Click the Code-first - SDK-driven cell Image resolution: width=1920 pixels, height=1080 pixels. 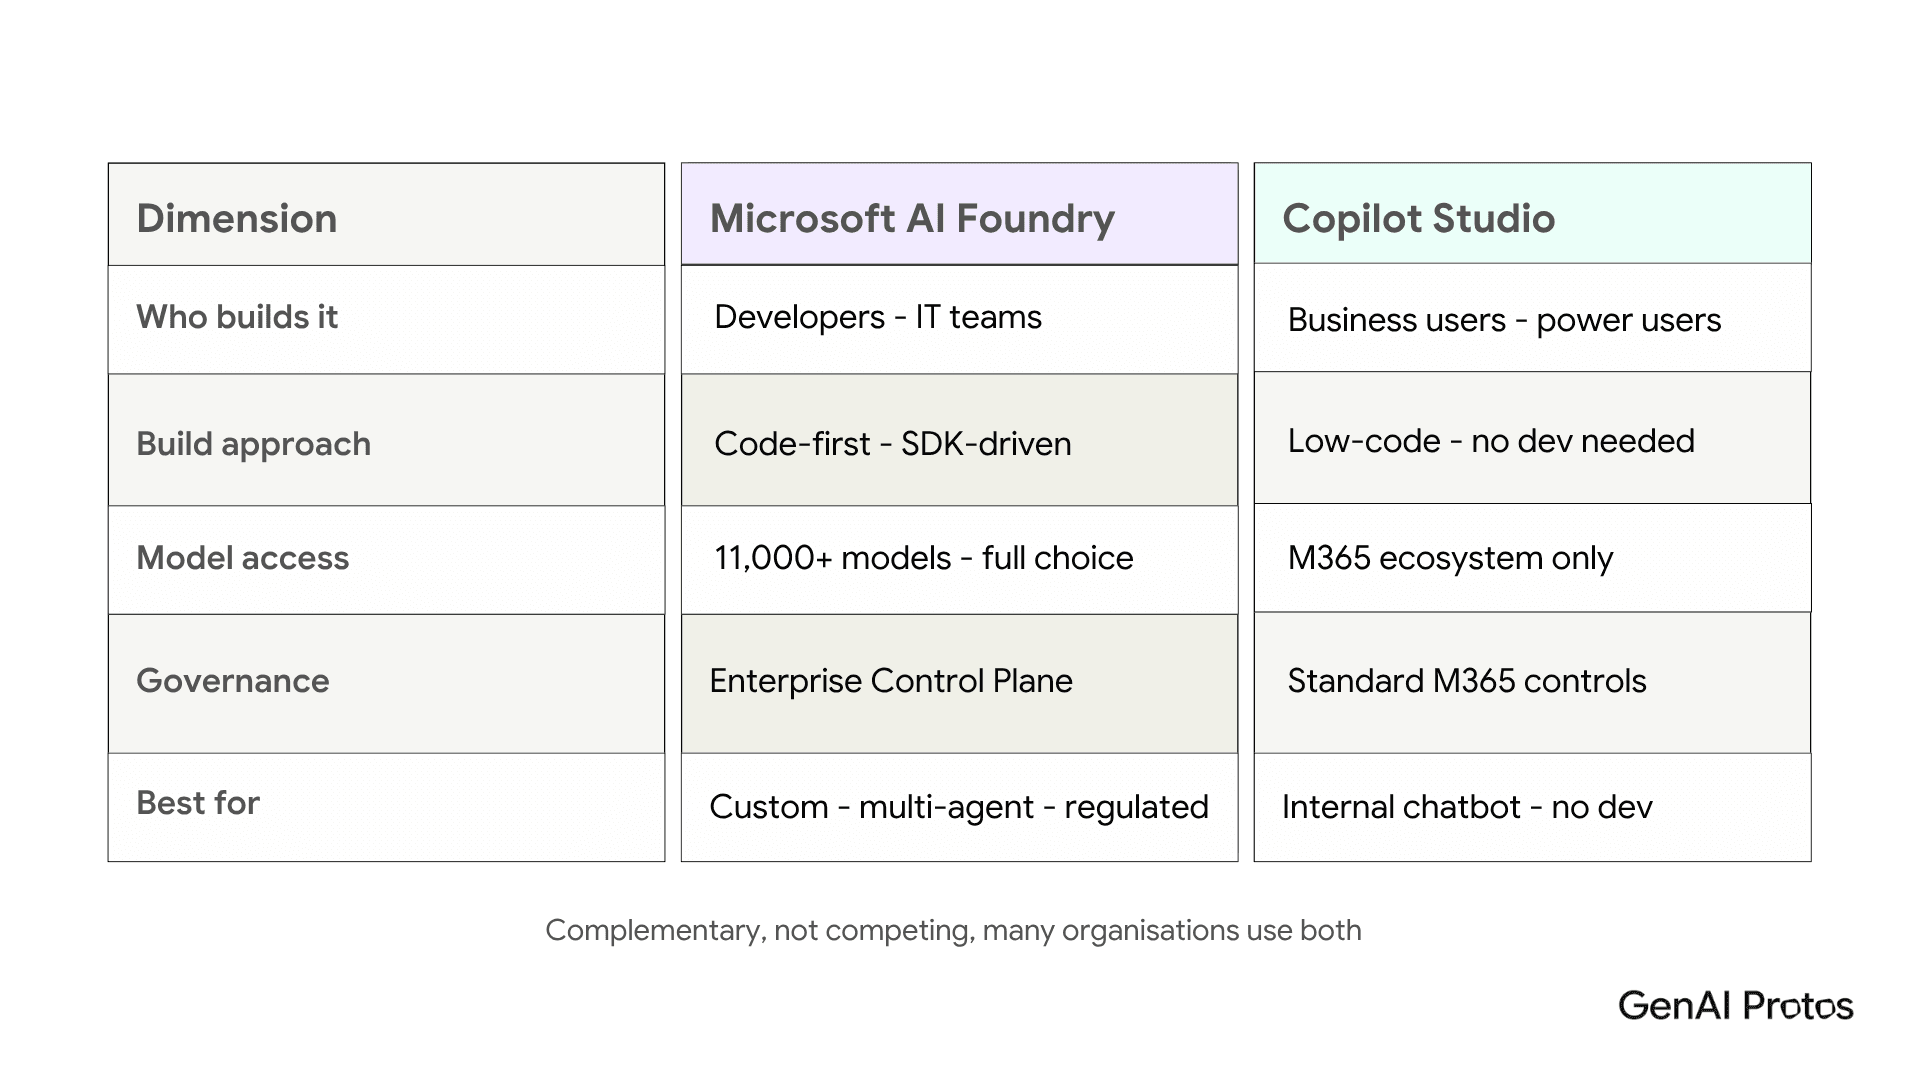(959, 440)
